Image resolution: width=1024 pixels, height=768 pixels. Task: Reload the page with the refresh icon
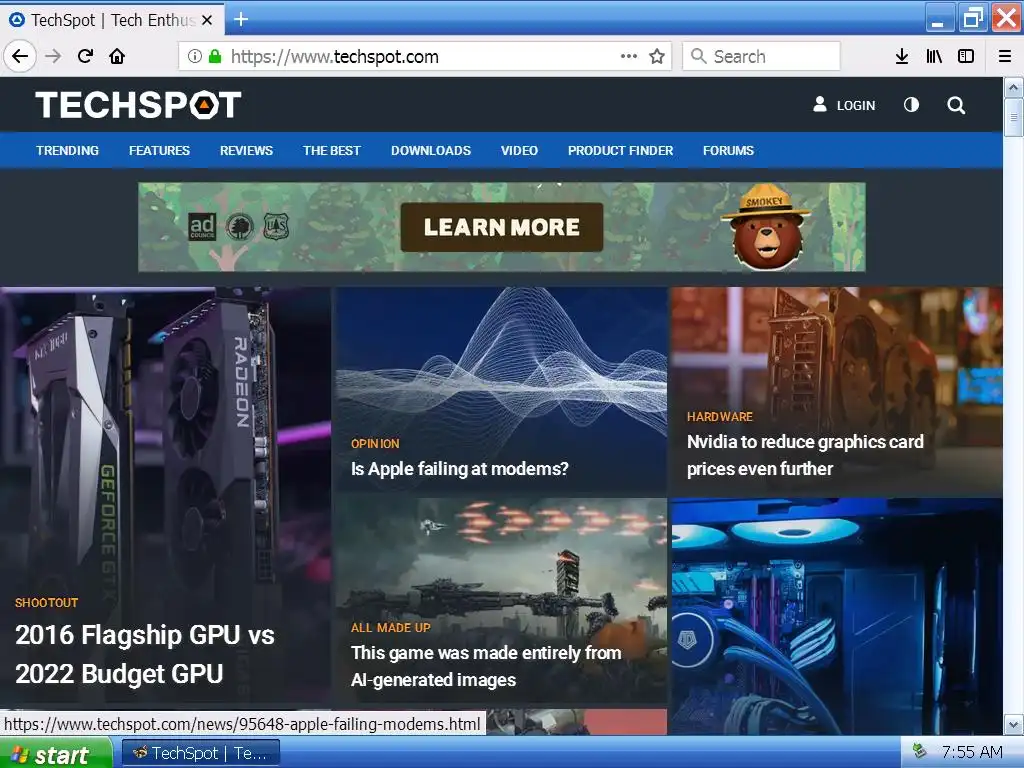[x=86, y=56]
